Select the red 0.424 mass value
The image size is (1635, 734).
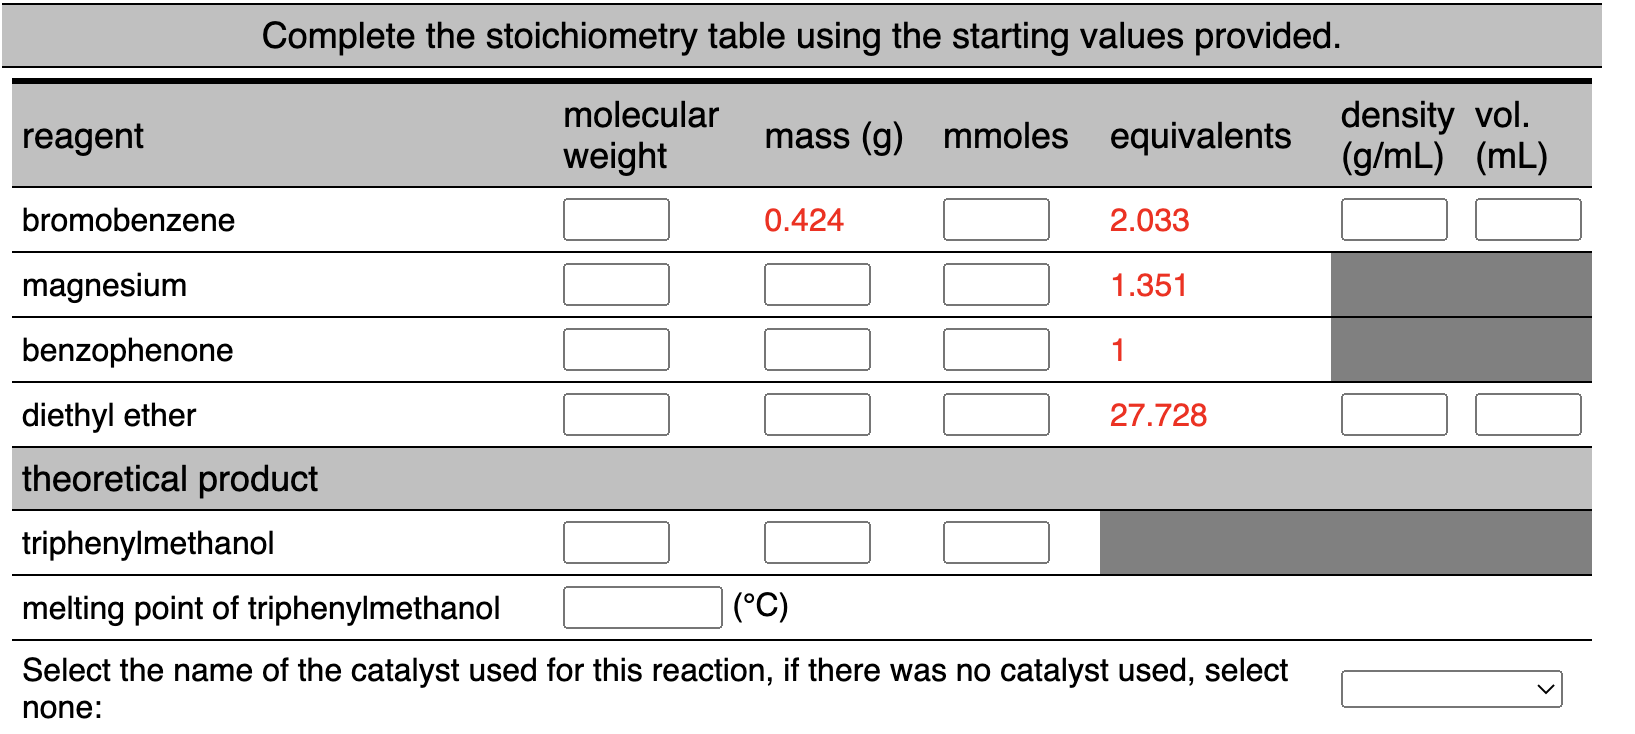(803, 220)
